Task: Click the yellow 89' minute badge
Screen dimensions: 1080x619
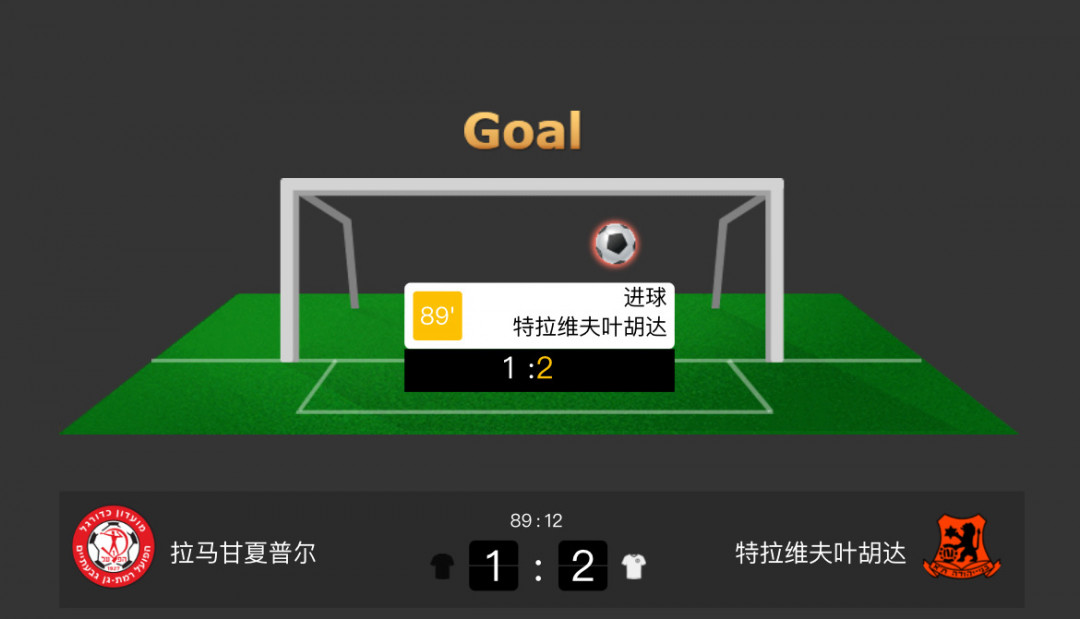Action: pyautogui.click(x=437, y=316)
